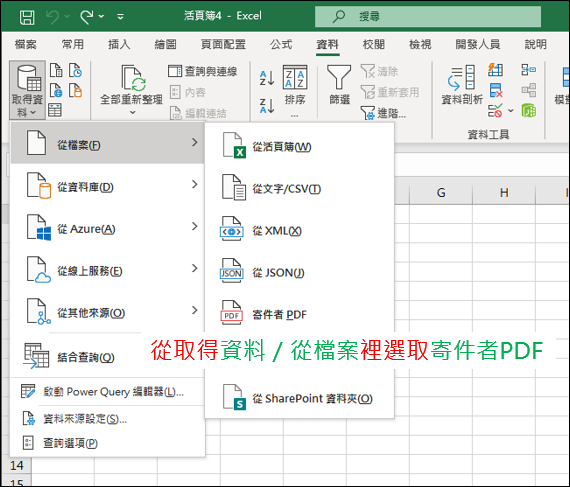The width and height of the screenshot is (570, 487).
Task: Click Sort Z to A icon
Action: click(x=267, y=106)
